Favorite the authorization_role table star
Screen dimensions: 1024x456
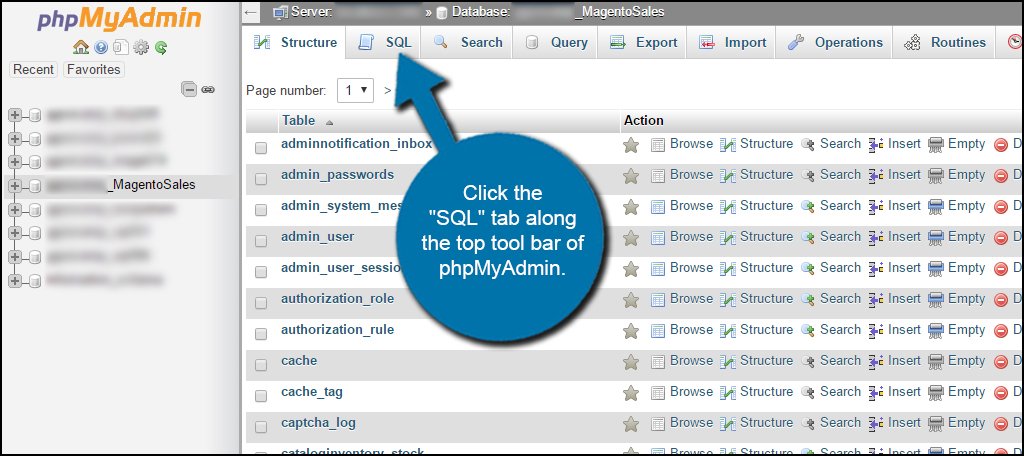[631, 300]
